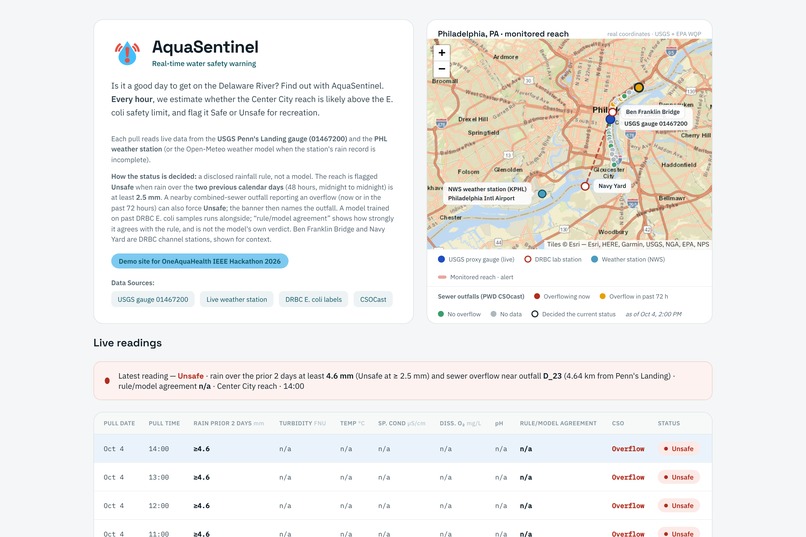The height and width of the screenshot is (537, 806).
Task: Click the RULE/MODEL AGREEMENT column header
Action: point(558,423)
